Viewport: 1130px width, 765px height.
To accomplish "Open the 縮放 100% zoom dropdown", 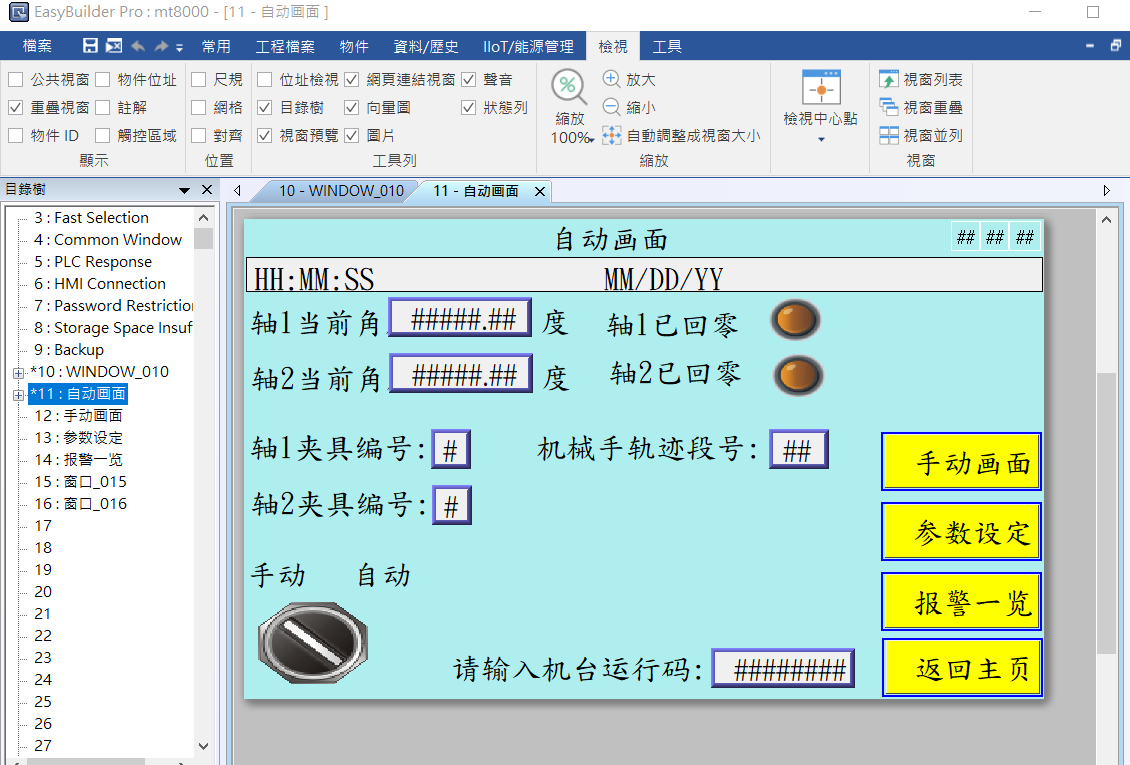I will pyautogui.click(x=572, y=138).
